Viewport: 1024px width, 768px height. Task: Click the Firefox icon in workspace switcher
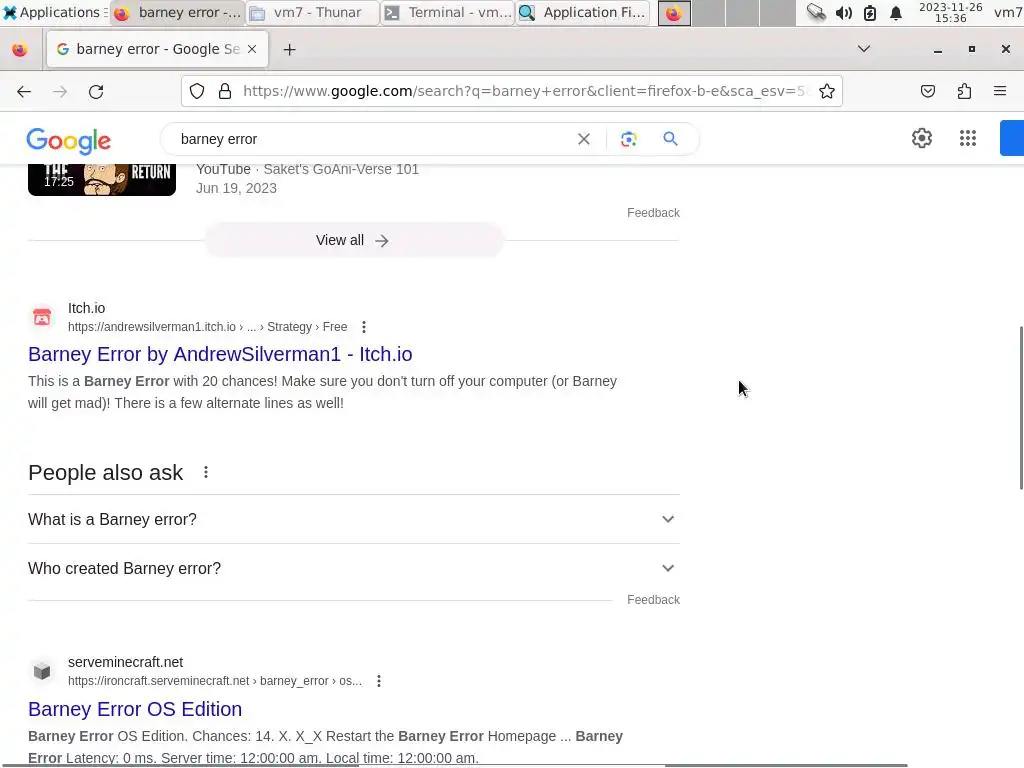pyautogui.click(x=674, y=12)
